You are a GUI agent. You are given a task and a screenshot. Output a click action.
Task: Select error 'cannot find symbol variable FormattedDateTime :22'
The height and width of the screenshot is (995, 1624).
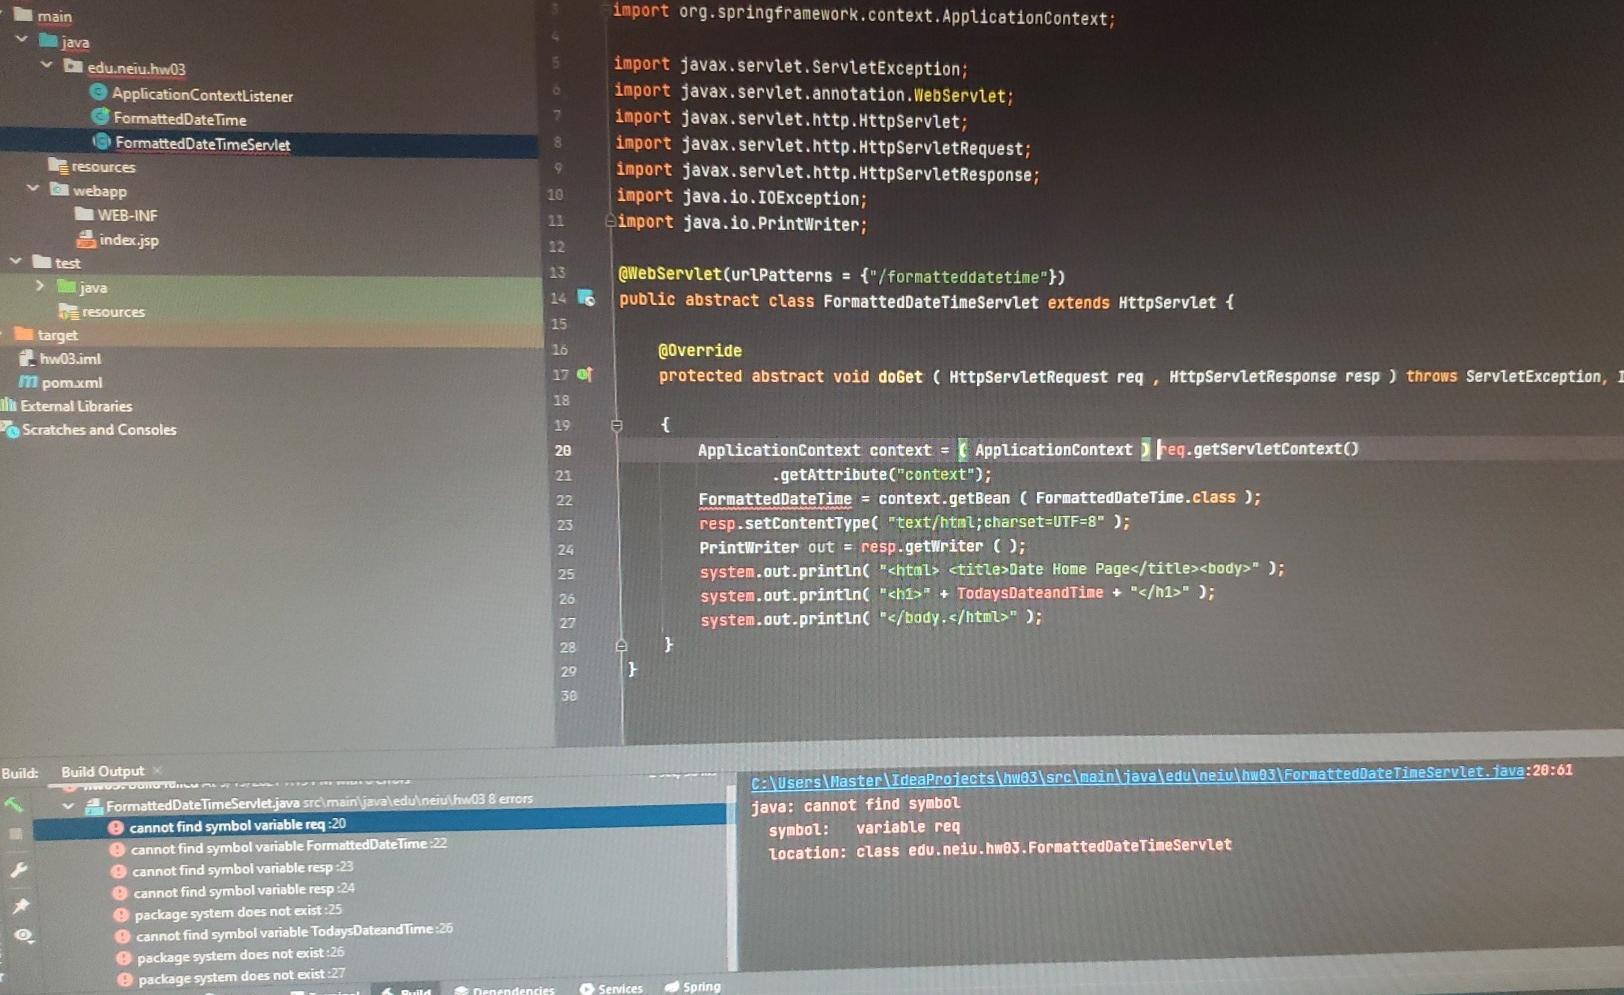tap(289, 847)
